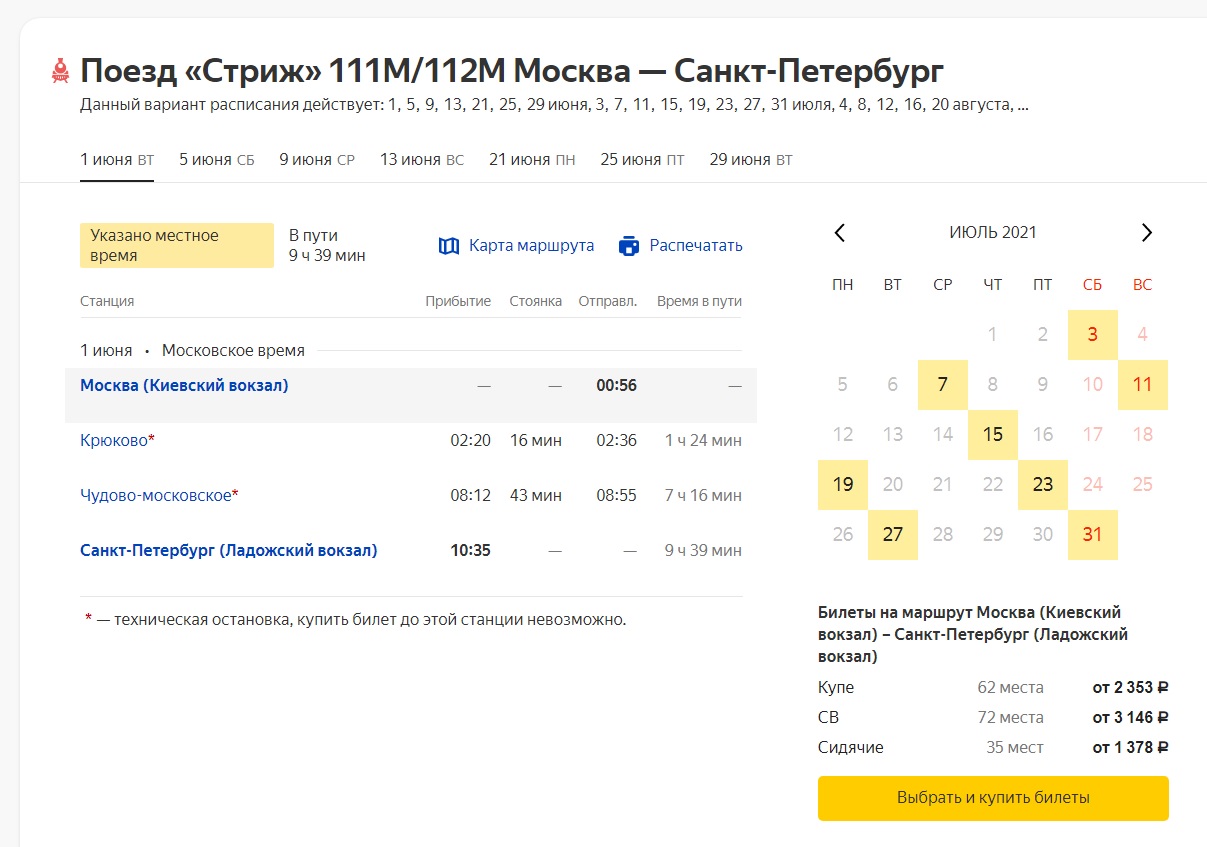Viewport: 1207px width, 847px height.
Task: Follow the Чудово-московское station link
Action: [x=156, y=495]
